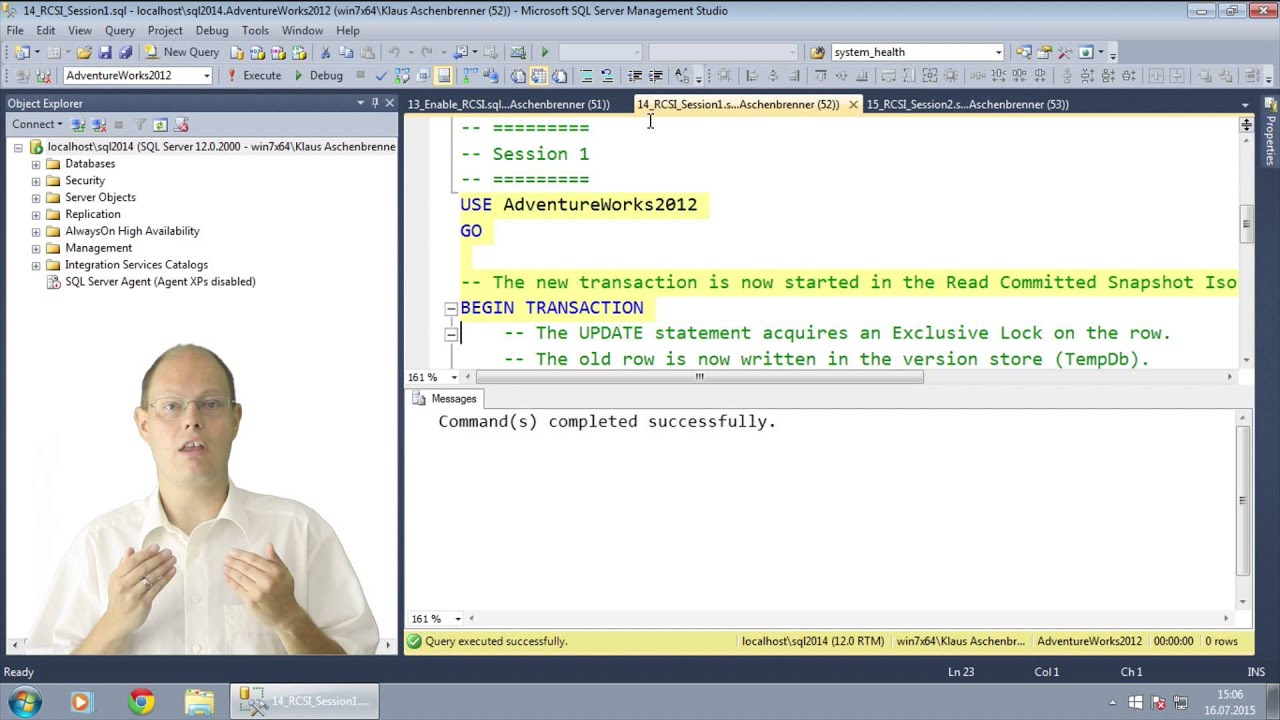Expand the Management node

tap(36, 248)
